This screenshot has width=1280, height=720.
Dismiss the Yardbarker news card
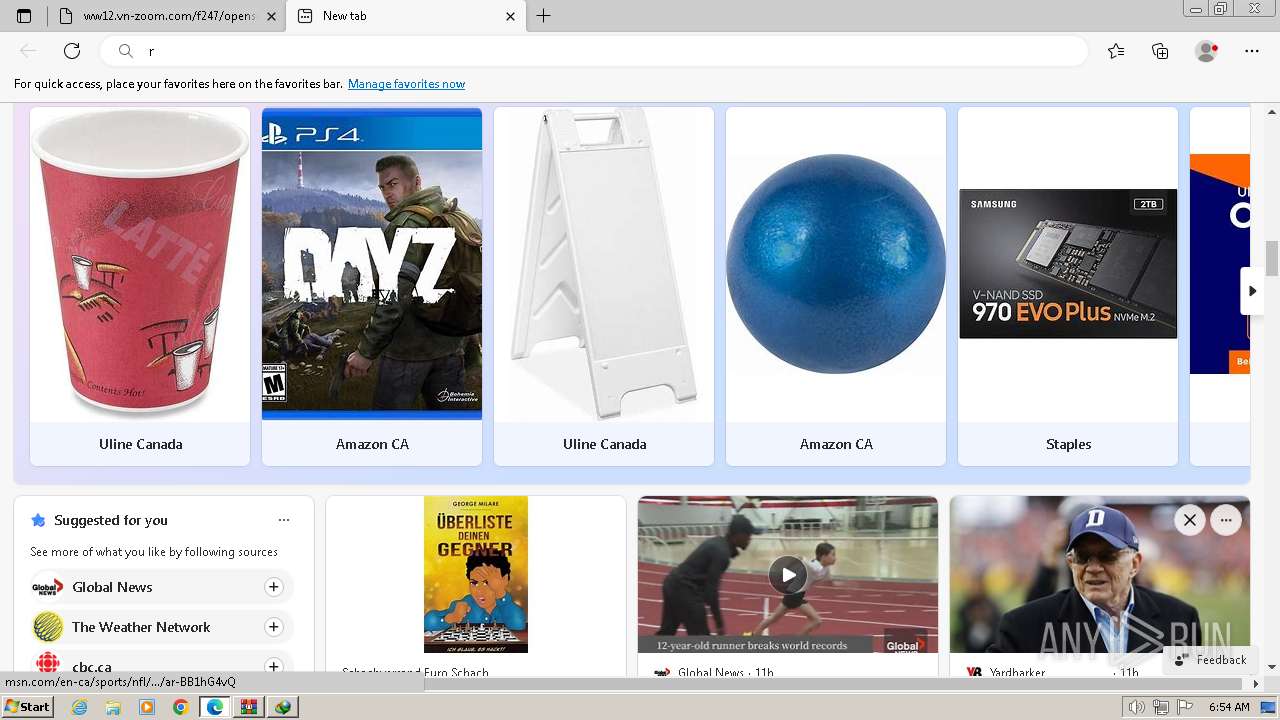click(1190, 520)
